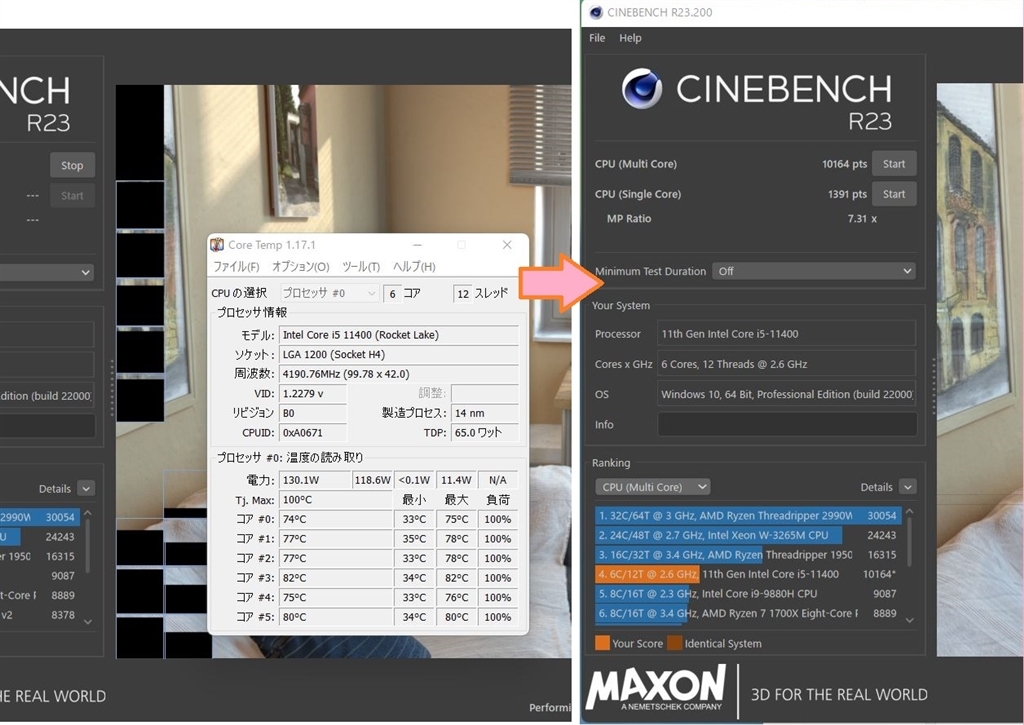Open Core Temp オプション(O) menu

click(x=300, y=266)
